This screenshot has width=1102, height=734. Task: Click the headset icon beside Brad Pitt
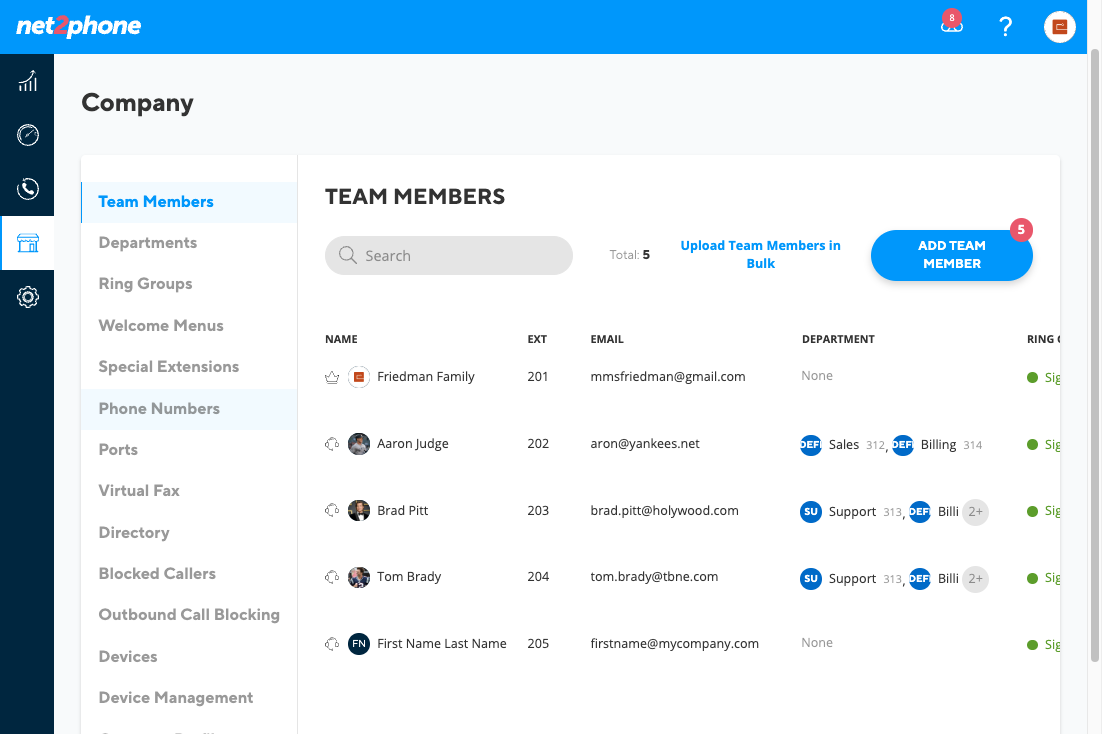(x=332, y=510)
